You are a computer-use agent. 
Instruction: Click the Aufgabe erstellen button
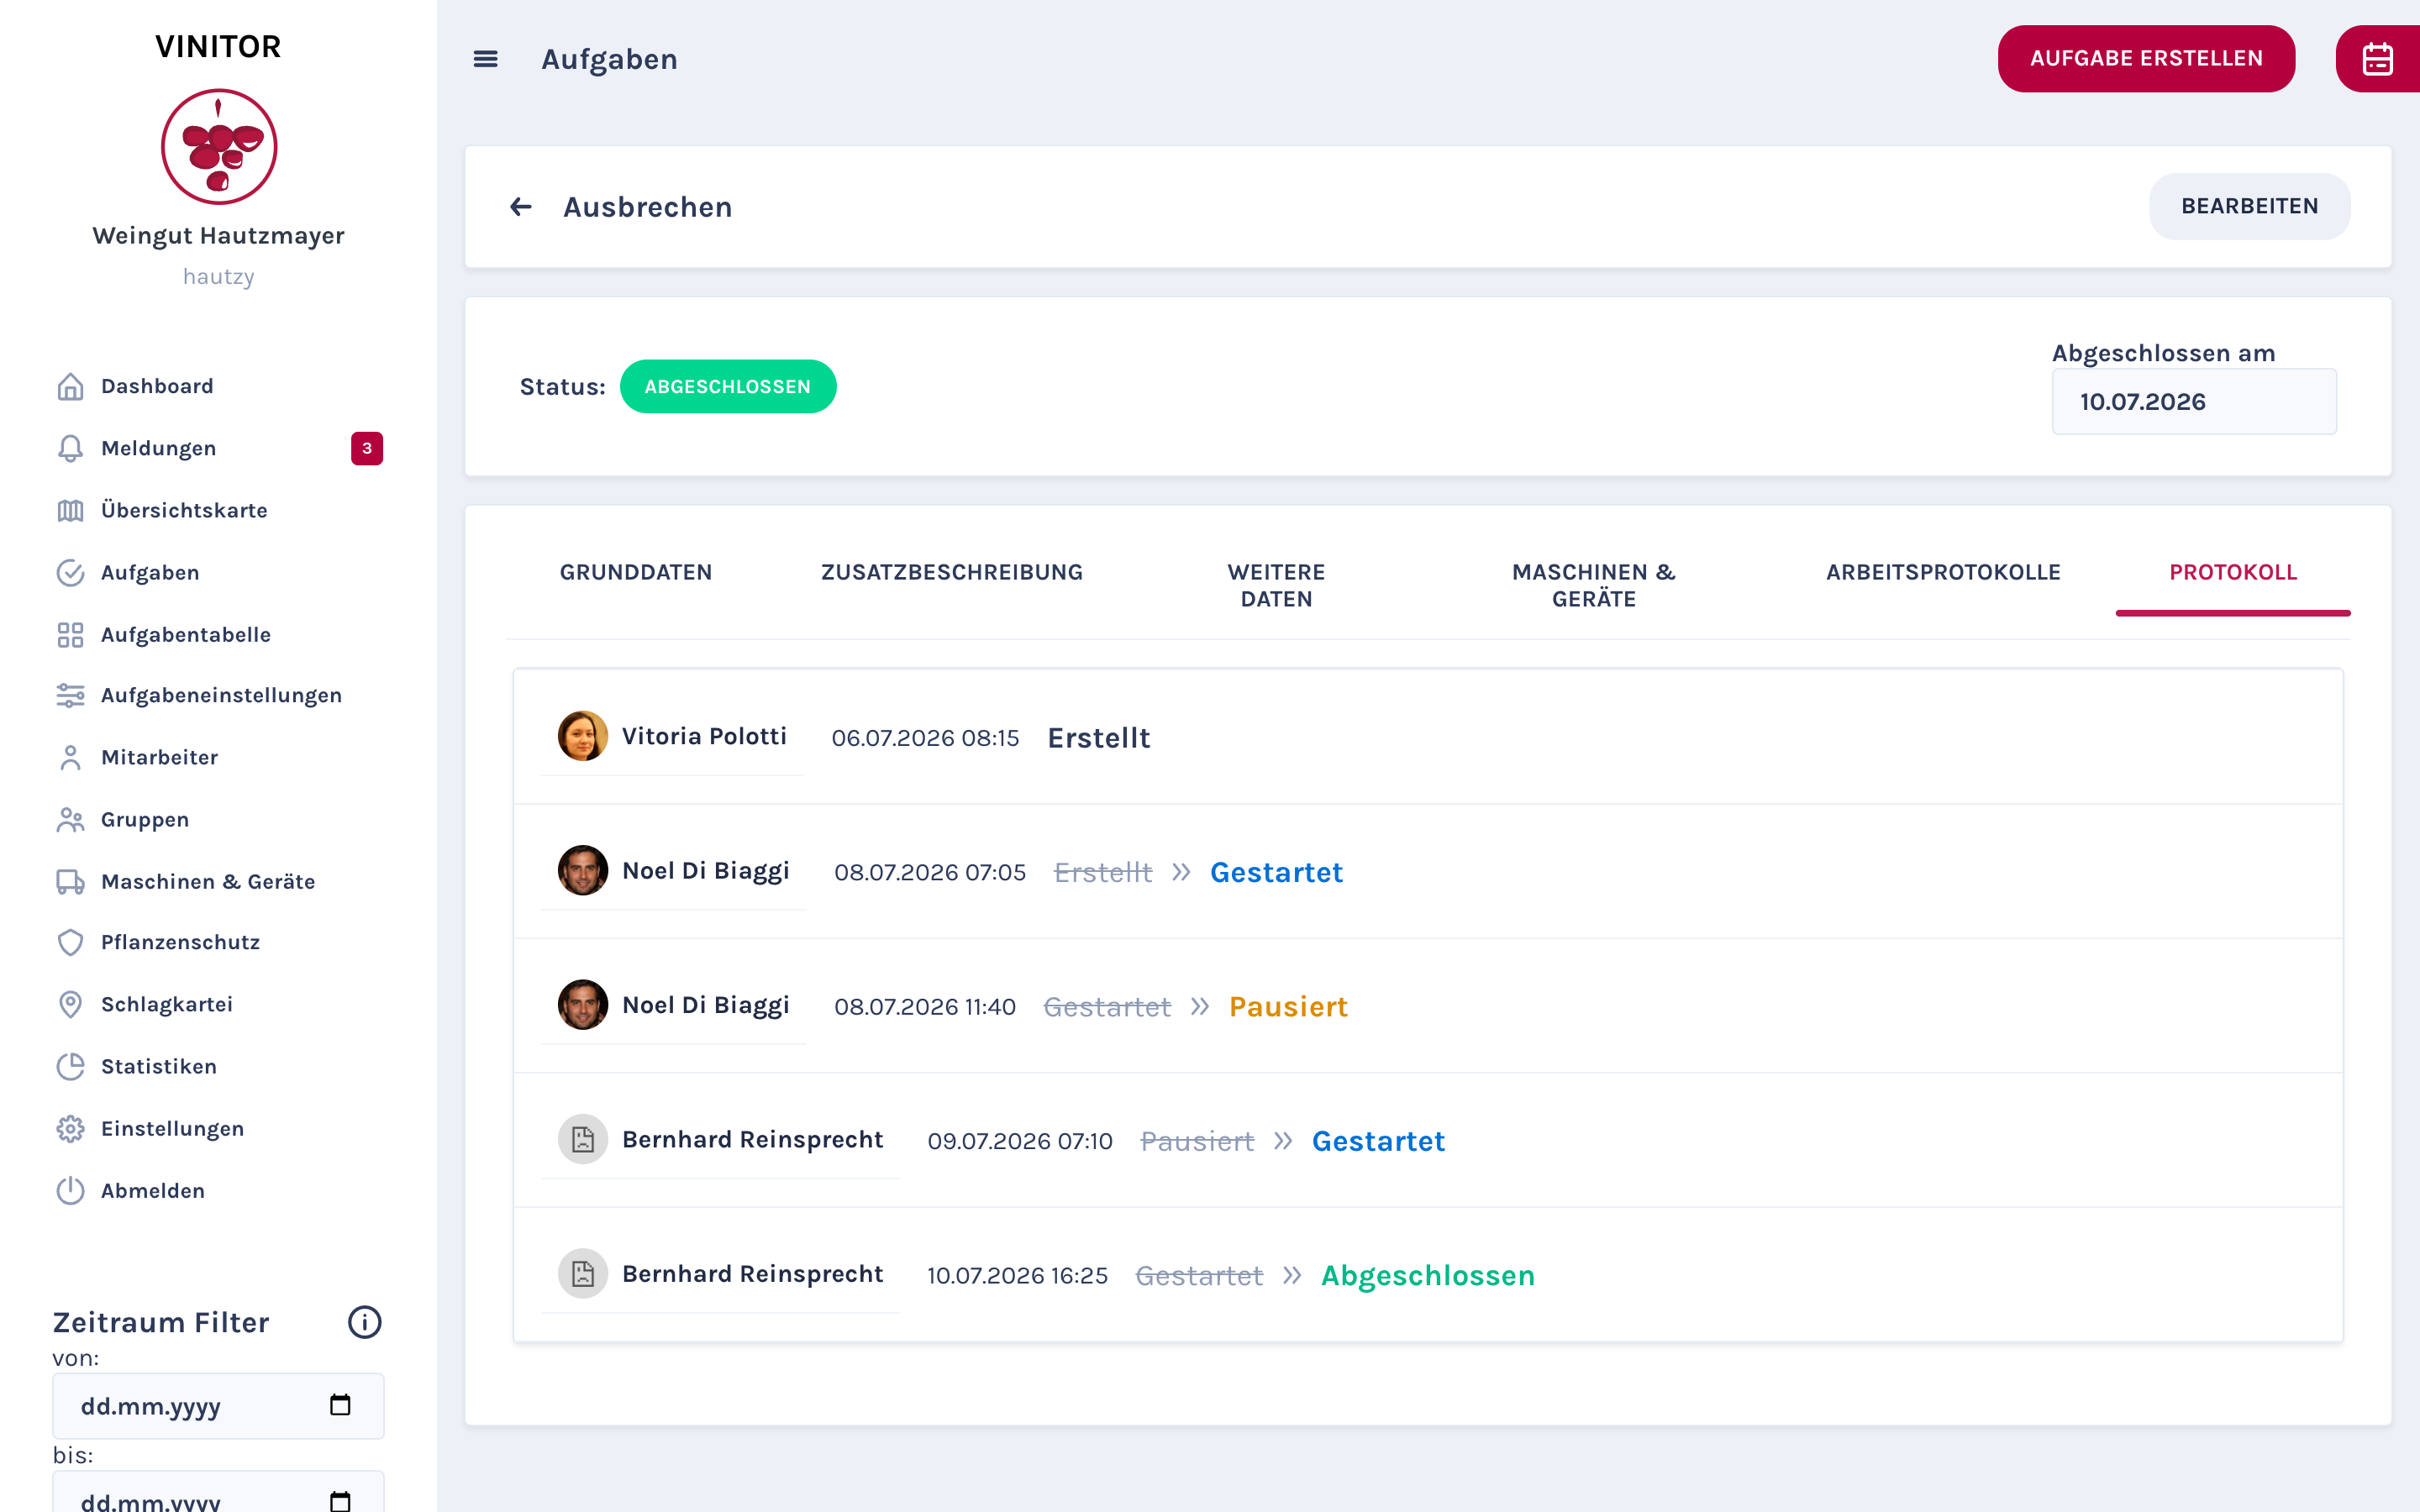coord(2146,59)
